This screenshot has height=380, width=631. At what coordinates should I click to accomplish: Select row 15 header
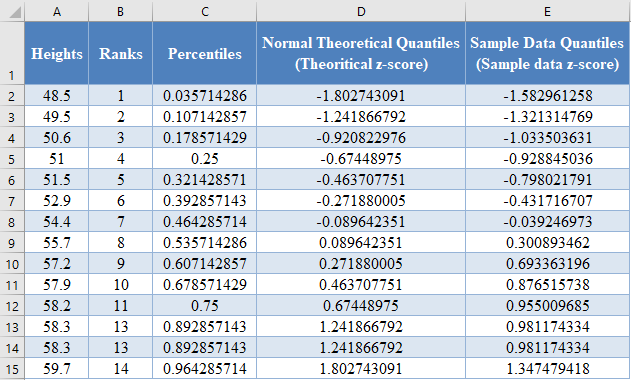12,369
